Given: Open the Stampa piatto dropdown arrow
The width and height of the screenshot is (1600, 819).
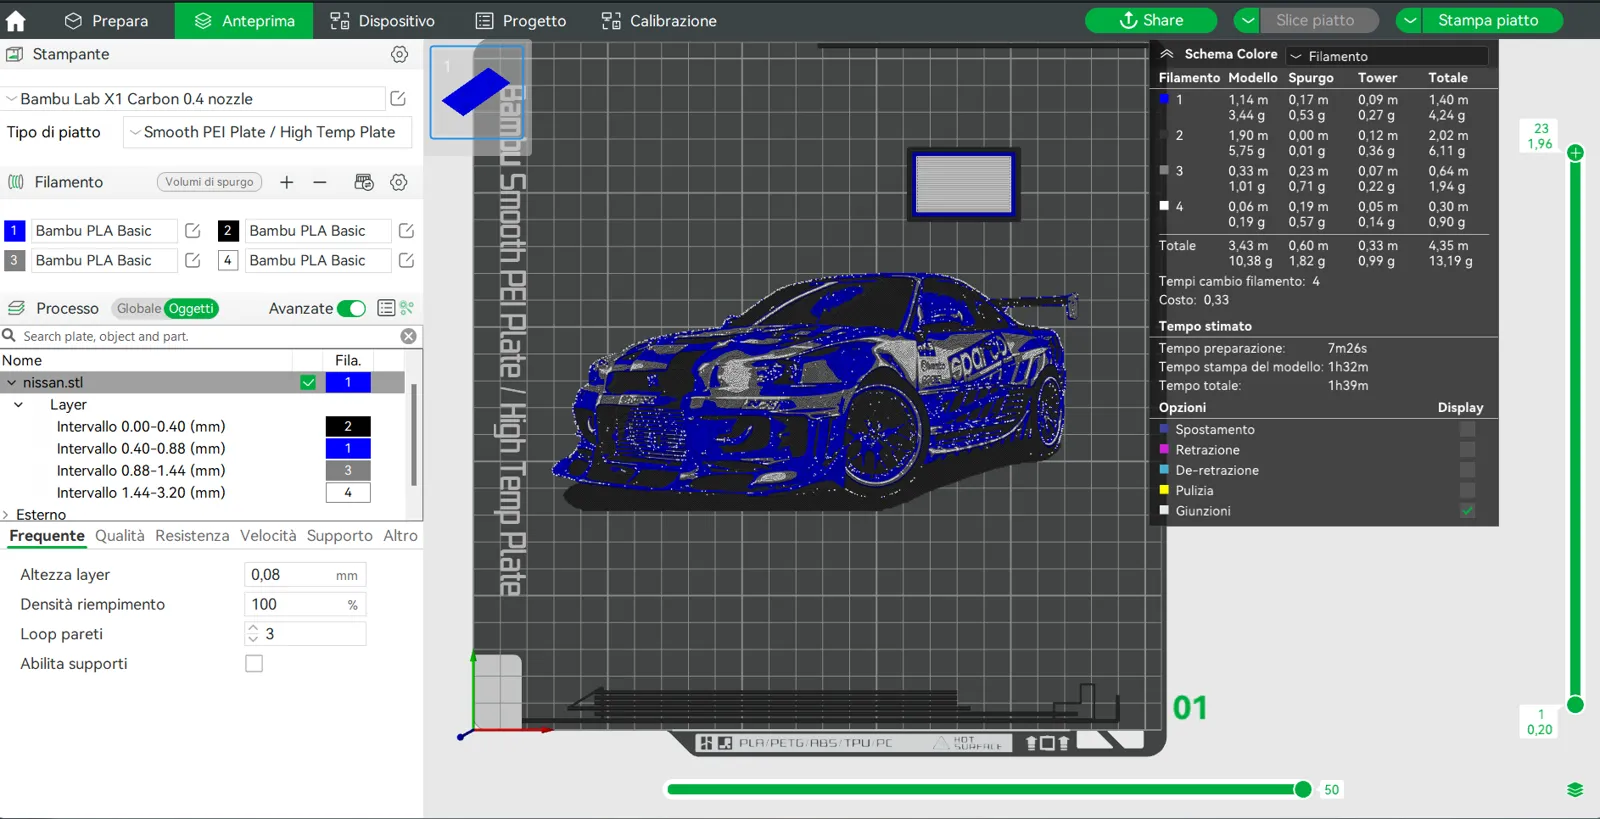Looking at the screenshot, I should point(1408,20).
